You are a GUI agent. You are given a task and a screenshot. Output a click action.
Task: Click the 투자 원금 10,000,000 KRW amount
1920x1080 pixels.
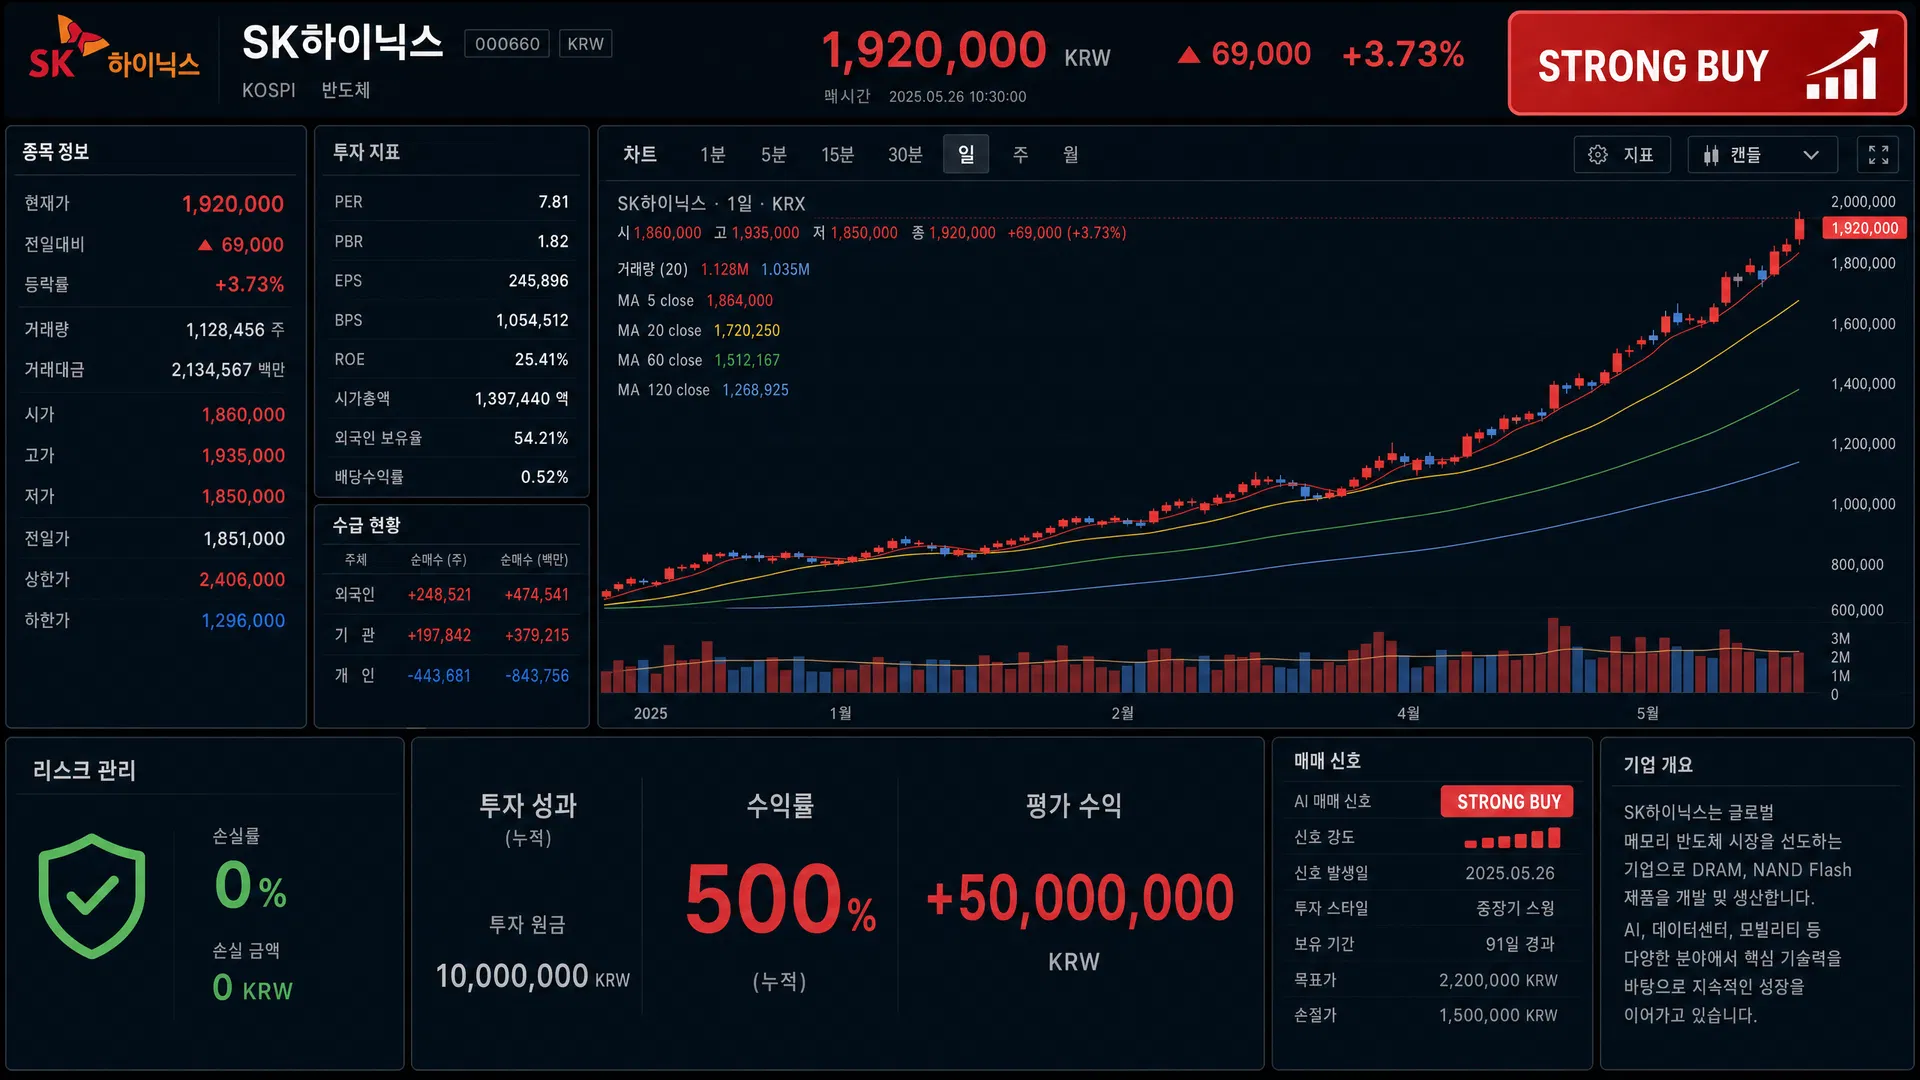click(x=532, y=976)
